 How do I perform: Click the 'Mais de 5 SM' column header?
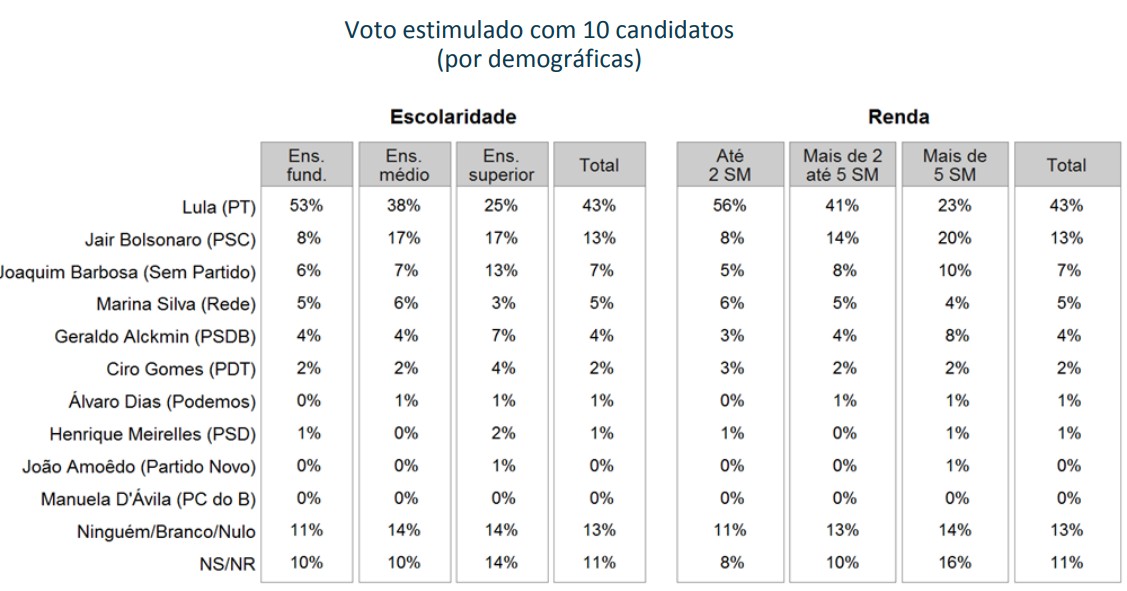(x=954, y=165)
